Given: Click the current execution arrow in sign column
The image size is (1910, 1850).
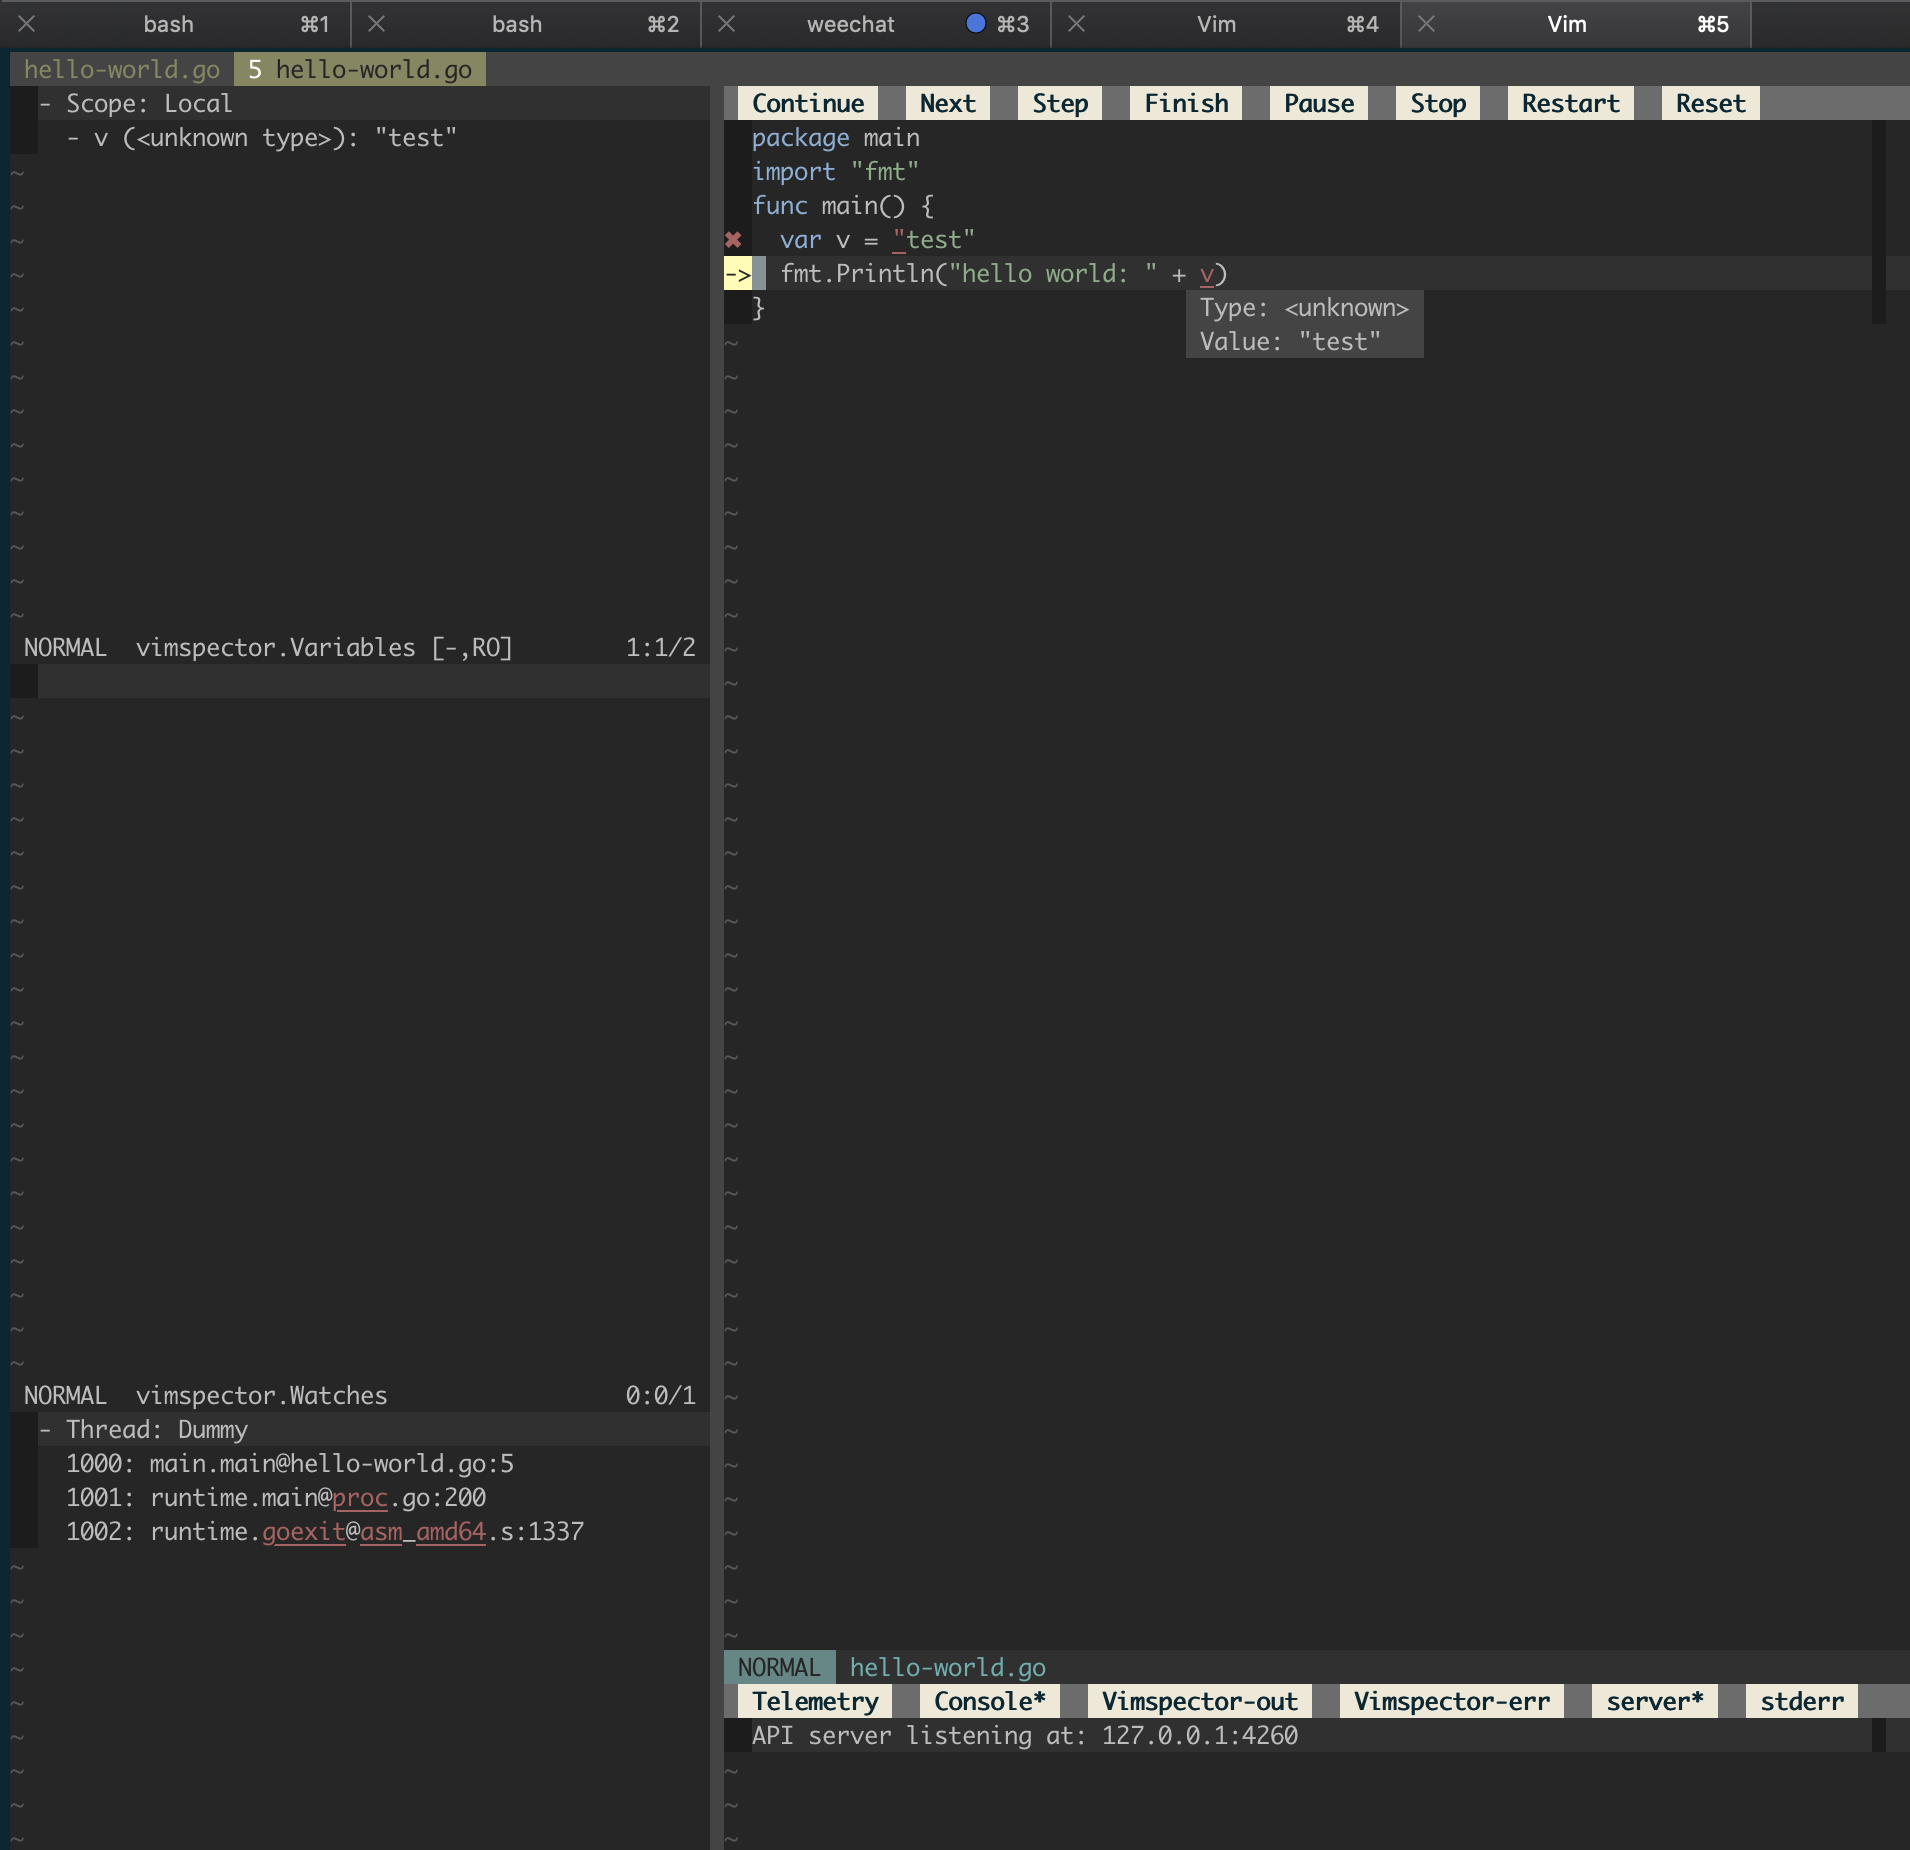Looking at the screenshot, I should click(x=738, y=273).
